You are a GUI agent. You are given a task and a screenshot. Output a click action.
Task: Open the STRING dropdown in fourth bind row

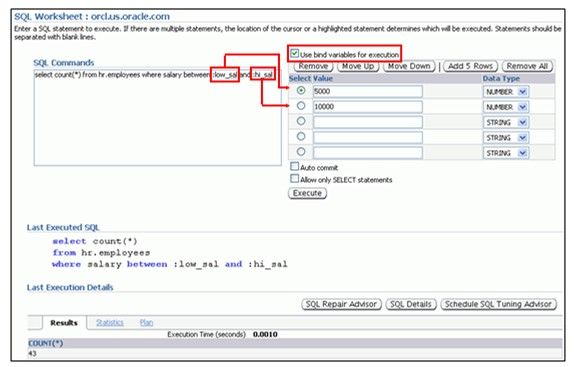click(506, 138)
